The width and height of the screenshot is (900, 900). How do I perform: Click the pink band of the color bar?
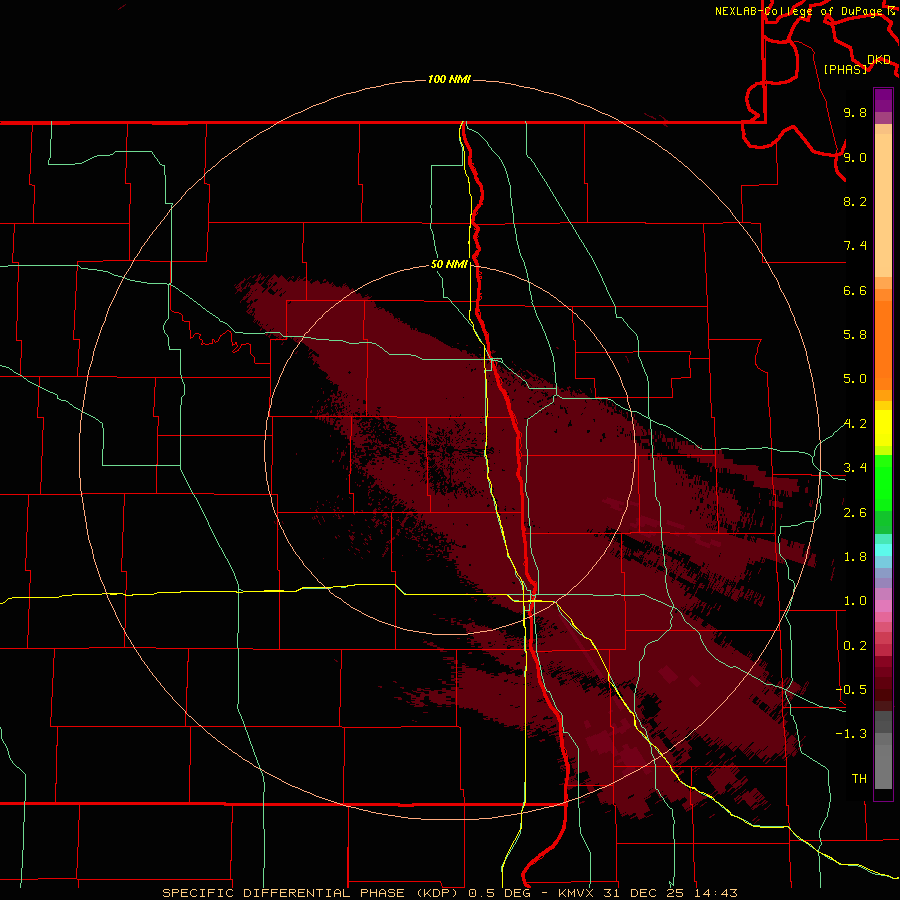click(x=883, y=606)
